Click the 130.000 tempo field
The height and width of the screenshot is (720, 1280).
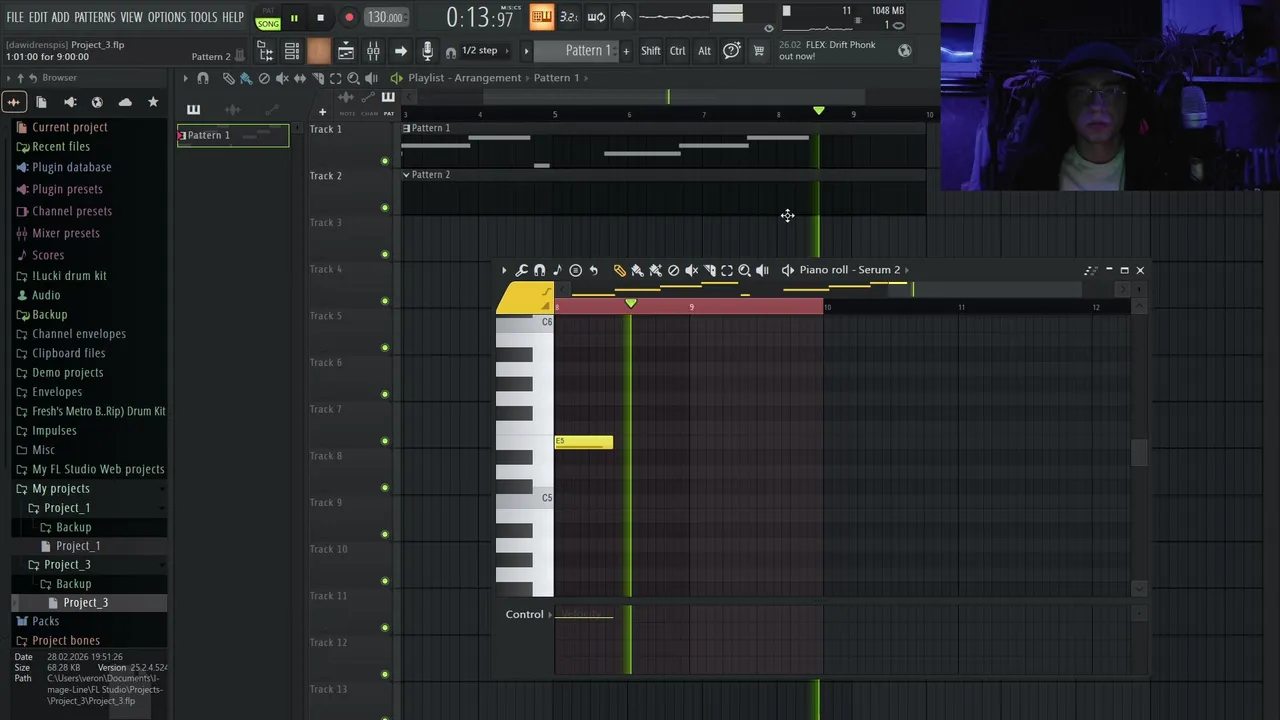tap(385, 17)
